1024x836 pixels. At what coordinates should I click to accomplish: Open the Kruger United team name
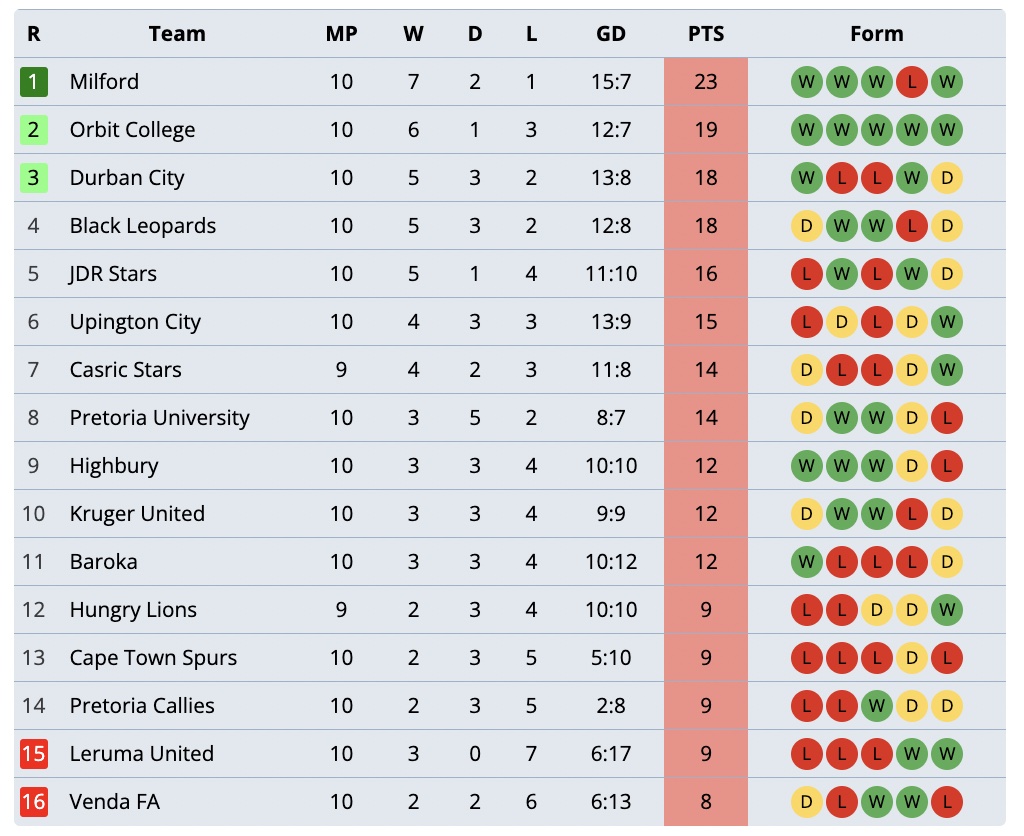(137, 514)
